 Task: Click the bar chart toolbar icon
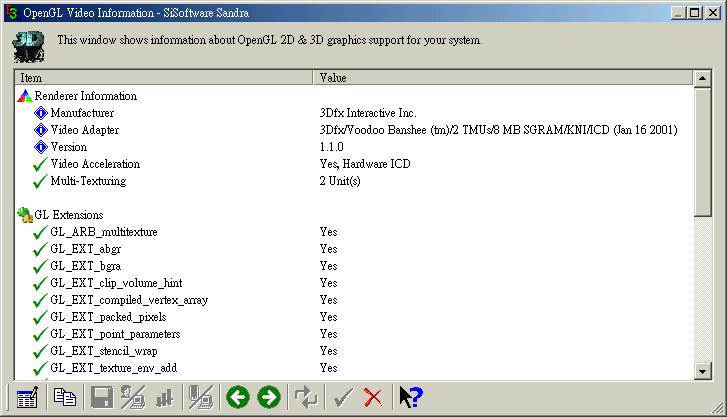tap(164, 398)
